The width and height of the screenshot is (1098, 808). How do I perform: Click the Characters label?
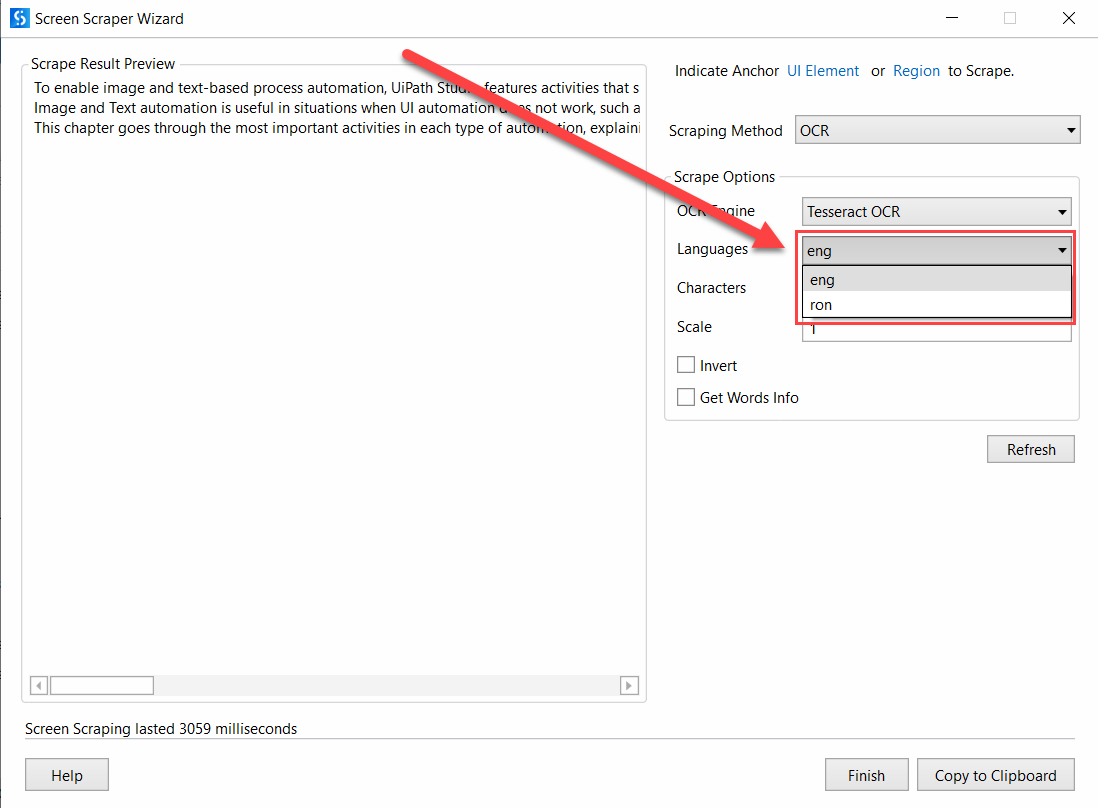click(711, 288)
